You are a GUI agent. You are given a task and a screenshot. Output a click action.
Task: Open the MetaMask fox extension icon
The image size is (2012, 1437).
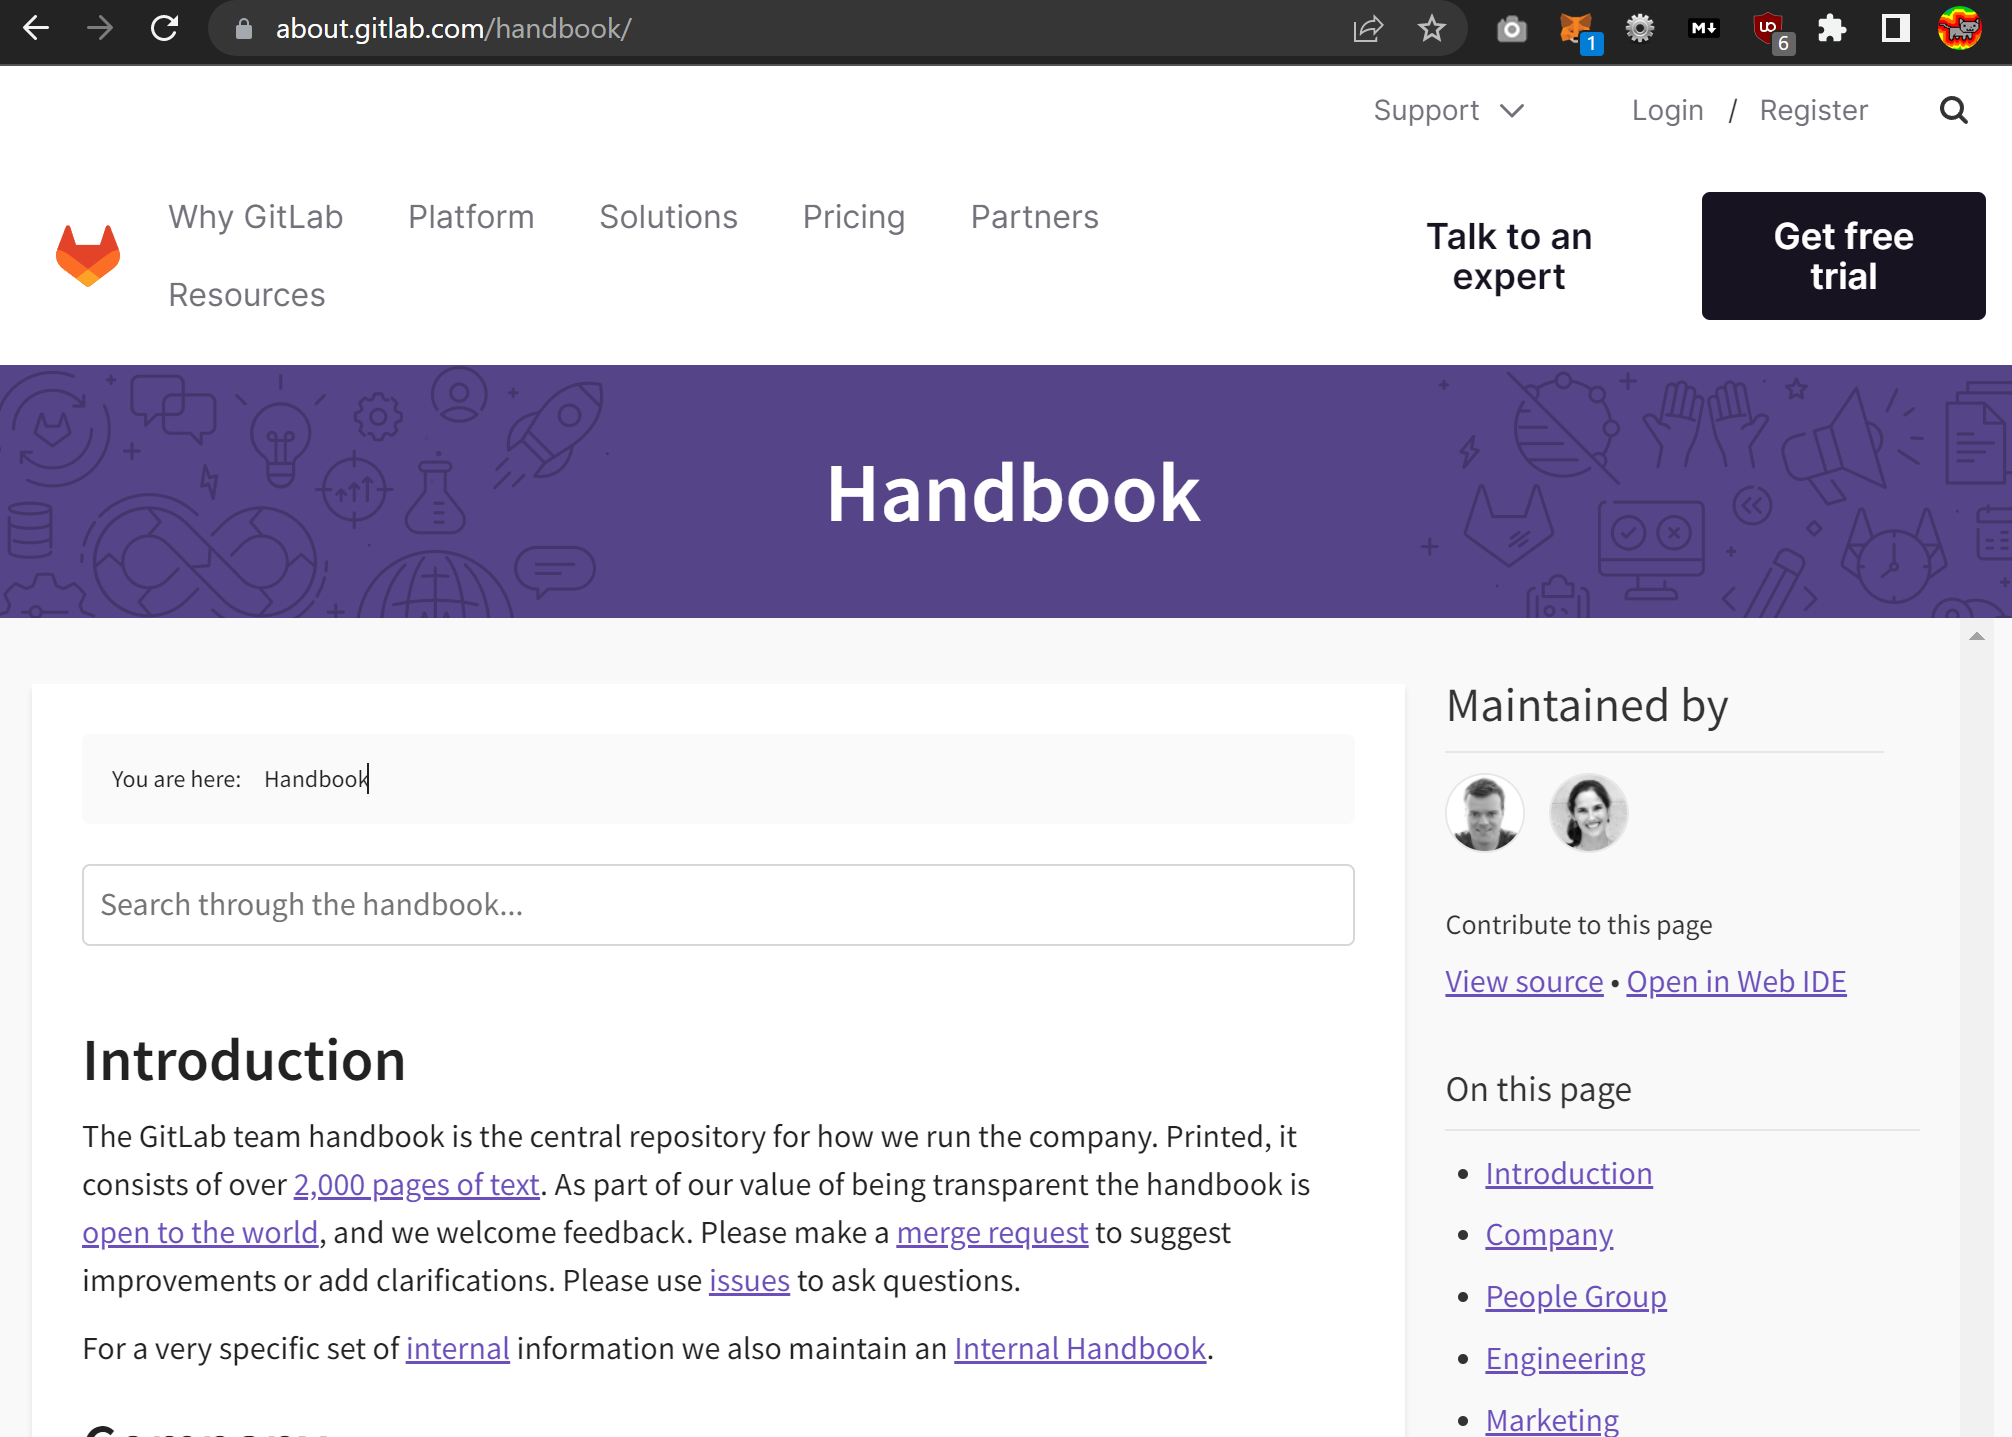click(1577, 28)
